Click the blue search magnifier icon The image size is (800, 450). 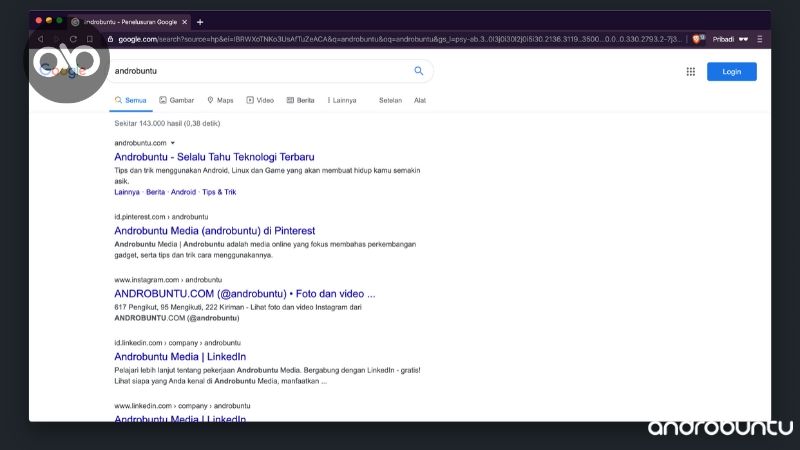click(418, 71)
